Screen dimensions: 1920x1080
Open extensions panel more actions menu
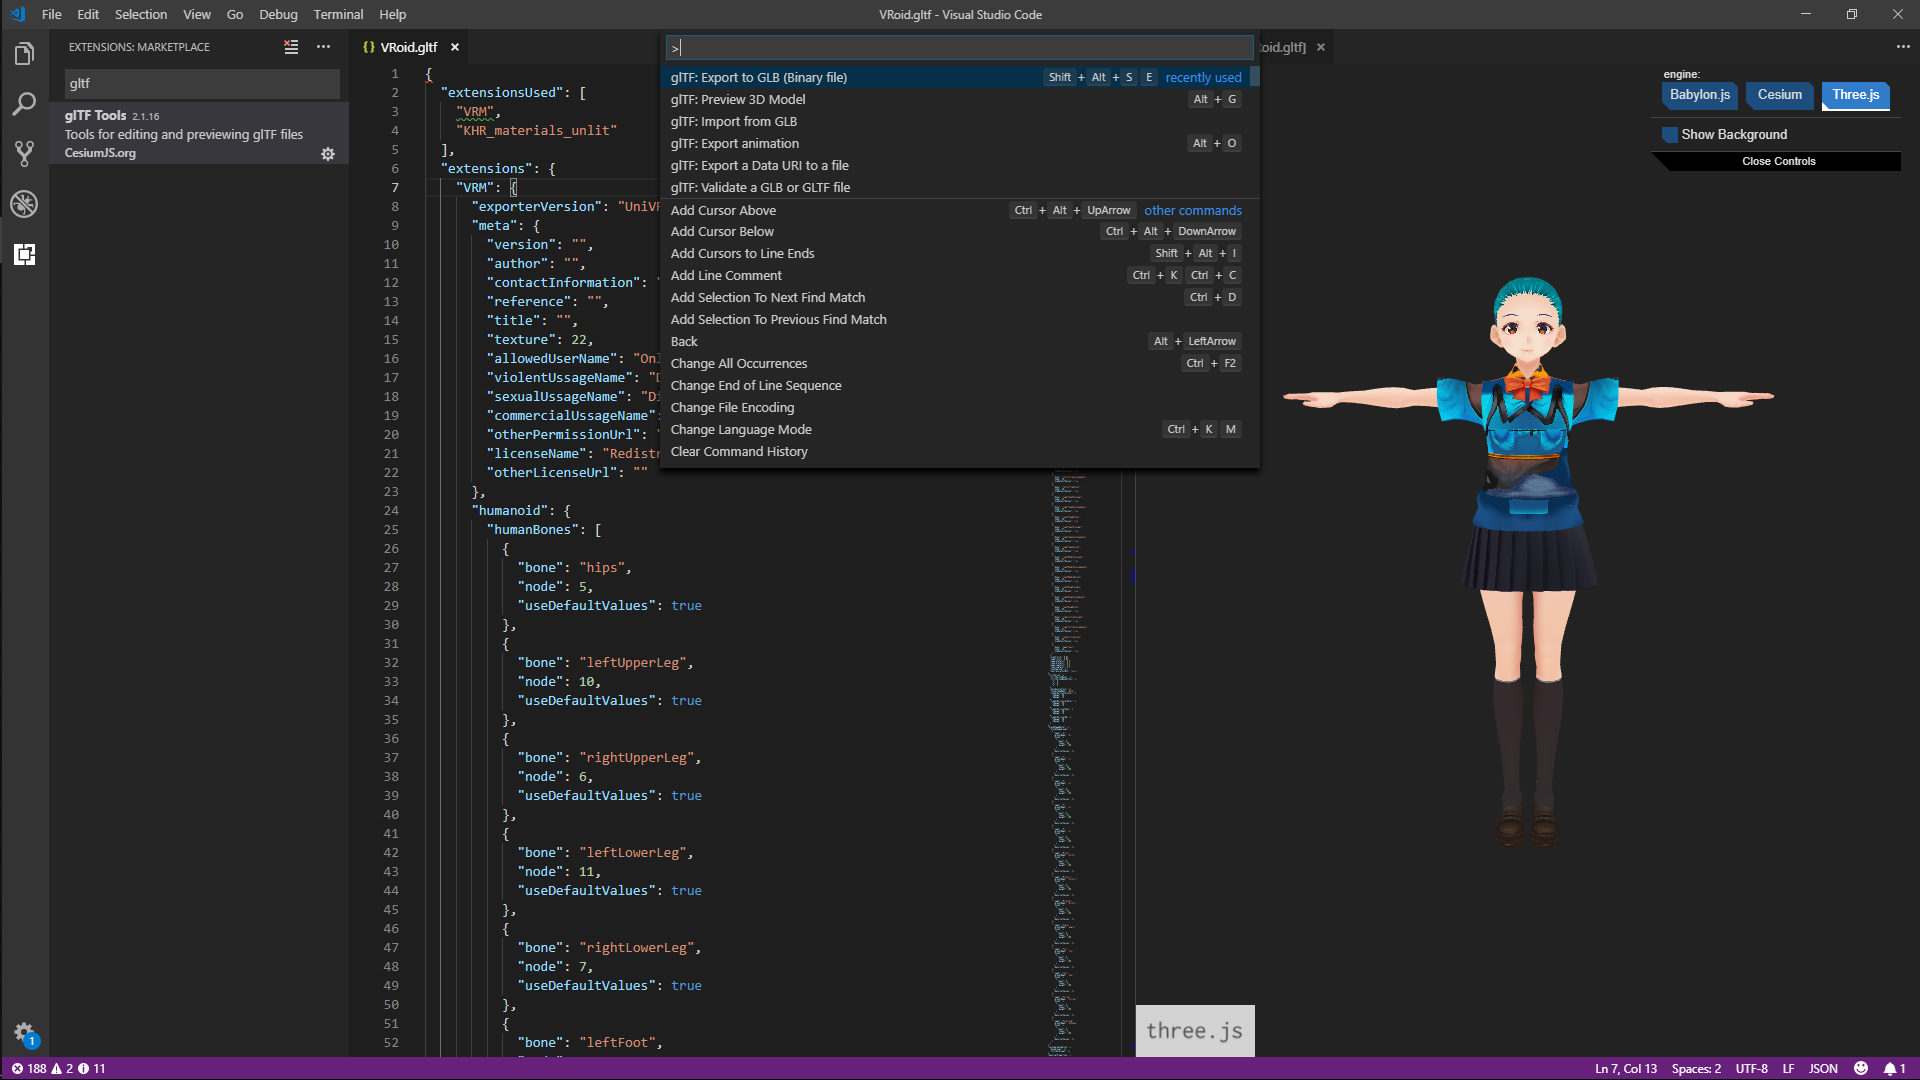click(x=323, y=47)
